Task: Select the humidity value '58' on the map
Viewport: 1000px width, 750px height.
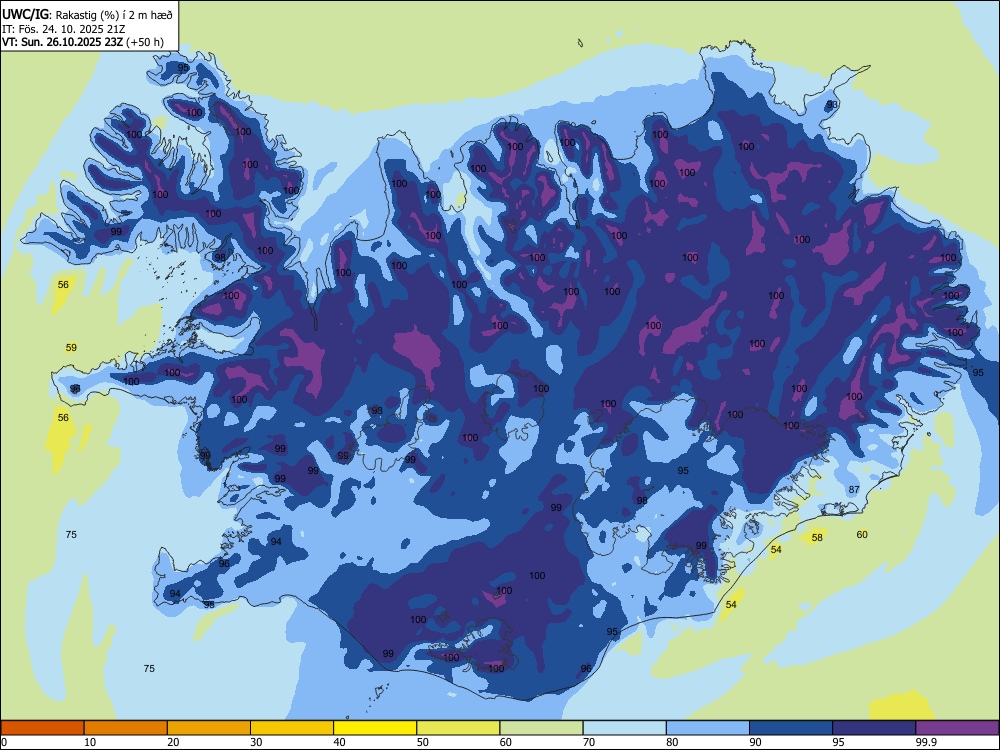Action: 817,538
